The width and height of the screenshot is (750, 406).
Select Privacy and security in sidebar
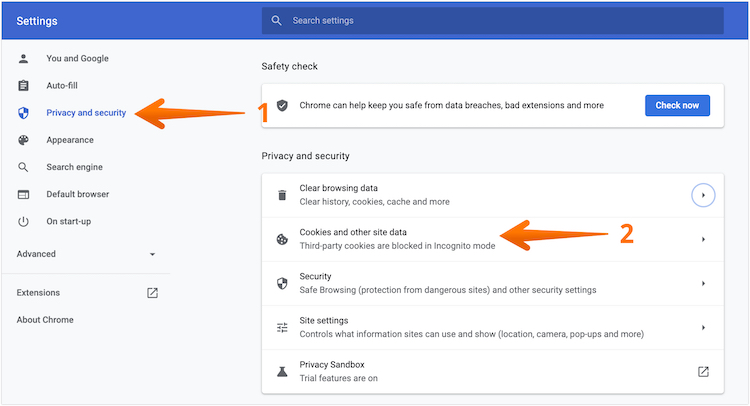click(x=86, y=113)
